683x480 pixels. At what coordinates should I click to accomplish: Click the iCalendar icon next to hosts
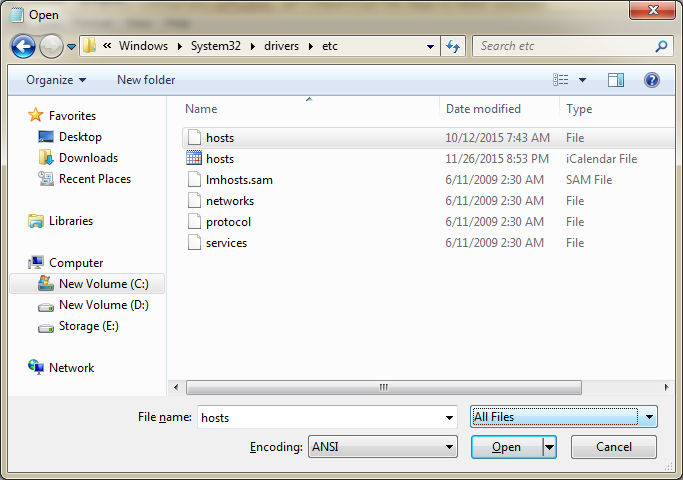[x=194, y=158]
